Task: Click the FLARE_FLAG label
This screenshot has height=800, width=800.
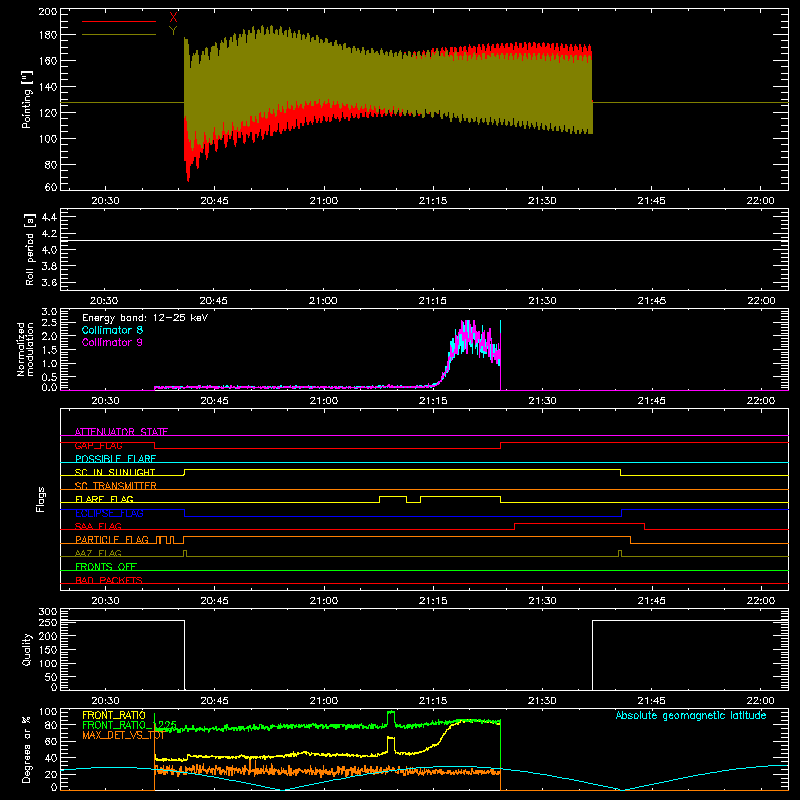Action: (x=104, y=499)
